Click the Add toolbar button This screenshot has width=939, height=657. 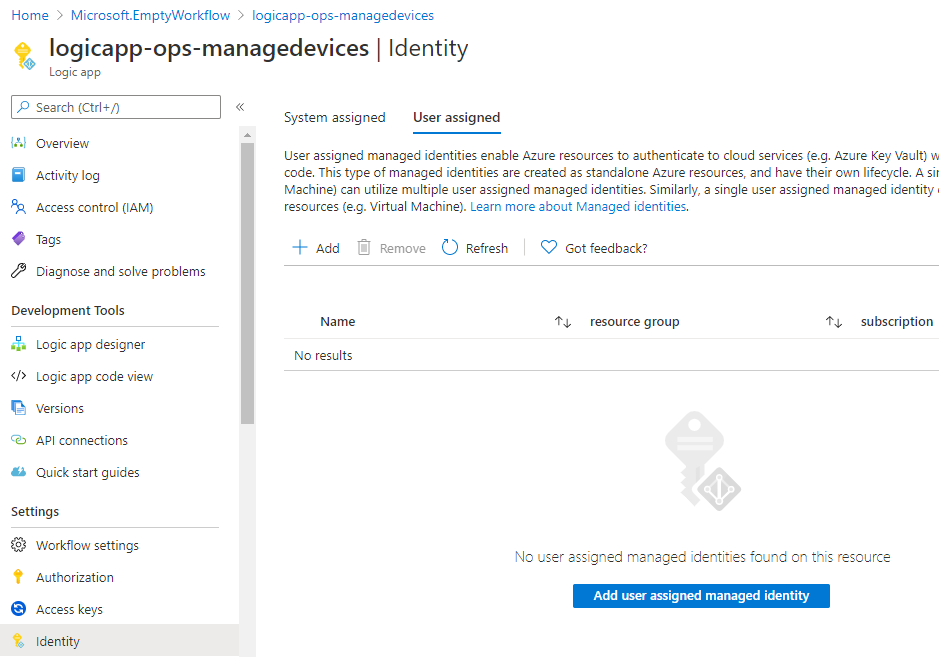point(316,248)
